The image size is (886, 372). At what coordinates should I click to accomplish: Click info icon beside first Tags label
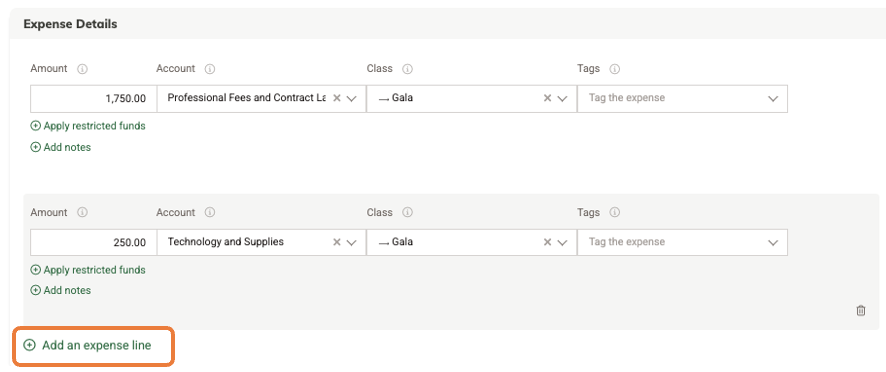point(615,69)
